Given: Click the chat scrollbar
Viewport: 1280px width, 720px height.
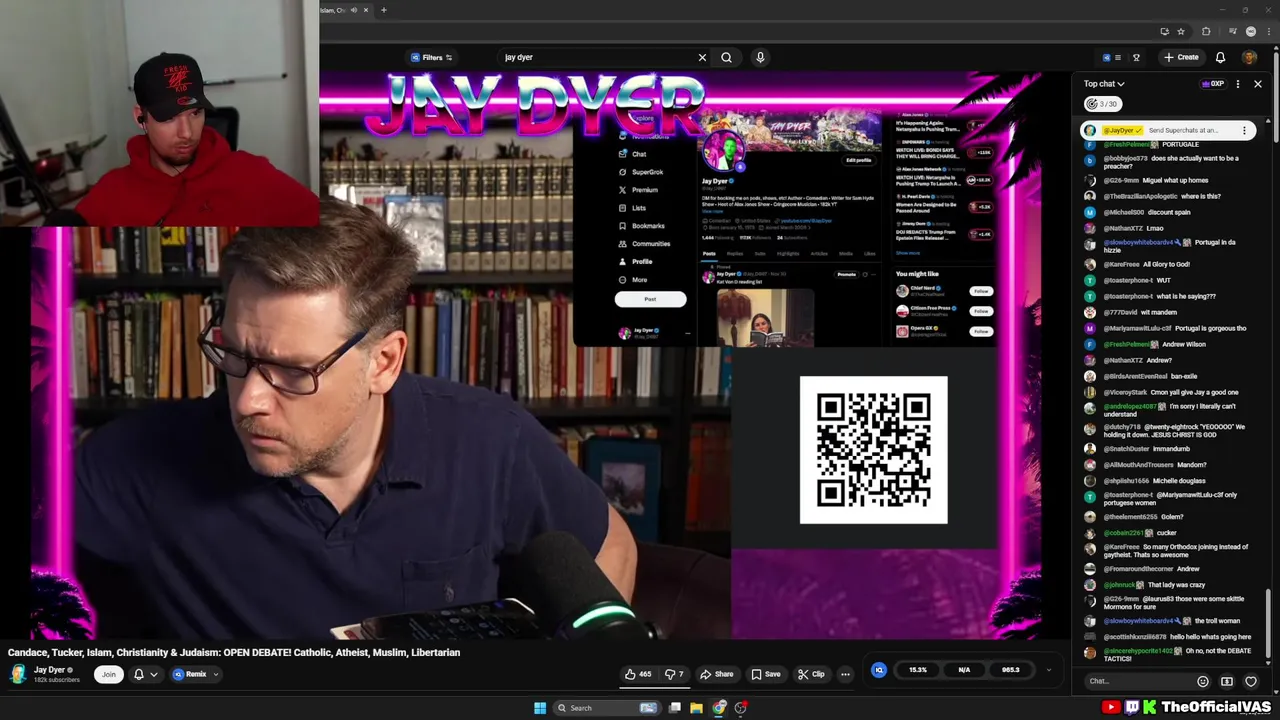Looking at the screenshot, I should point(1268,625).
